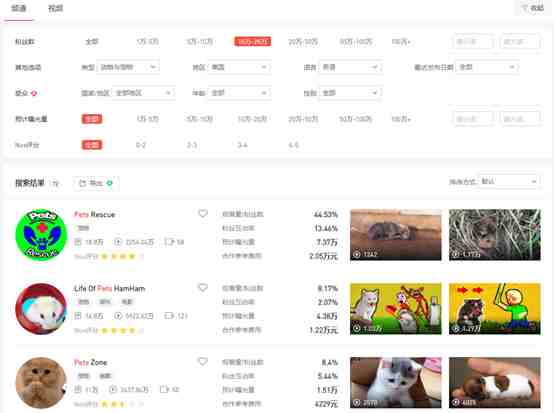Screen dimensions: 554x413
Task: Switch to the second top tab
Action: click(55, 8)
